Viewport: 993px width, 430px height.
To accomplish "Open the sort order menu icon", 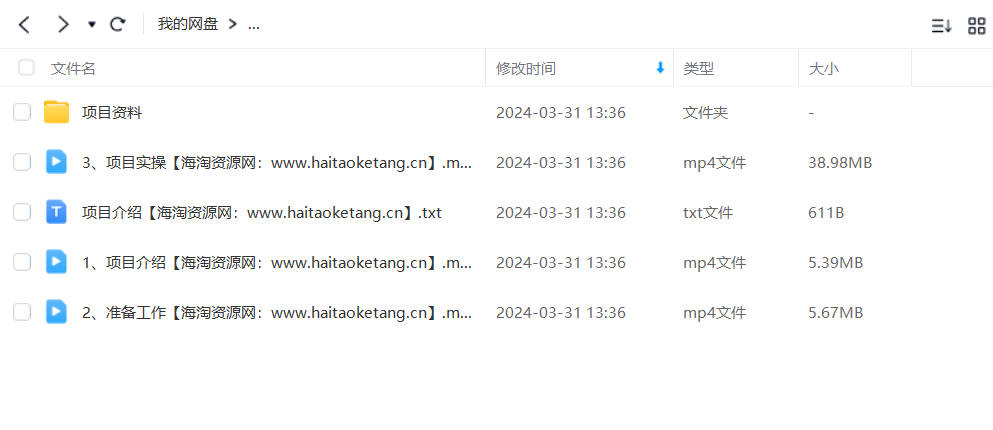I will 941,25.
